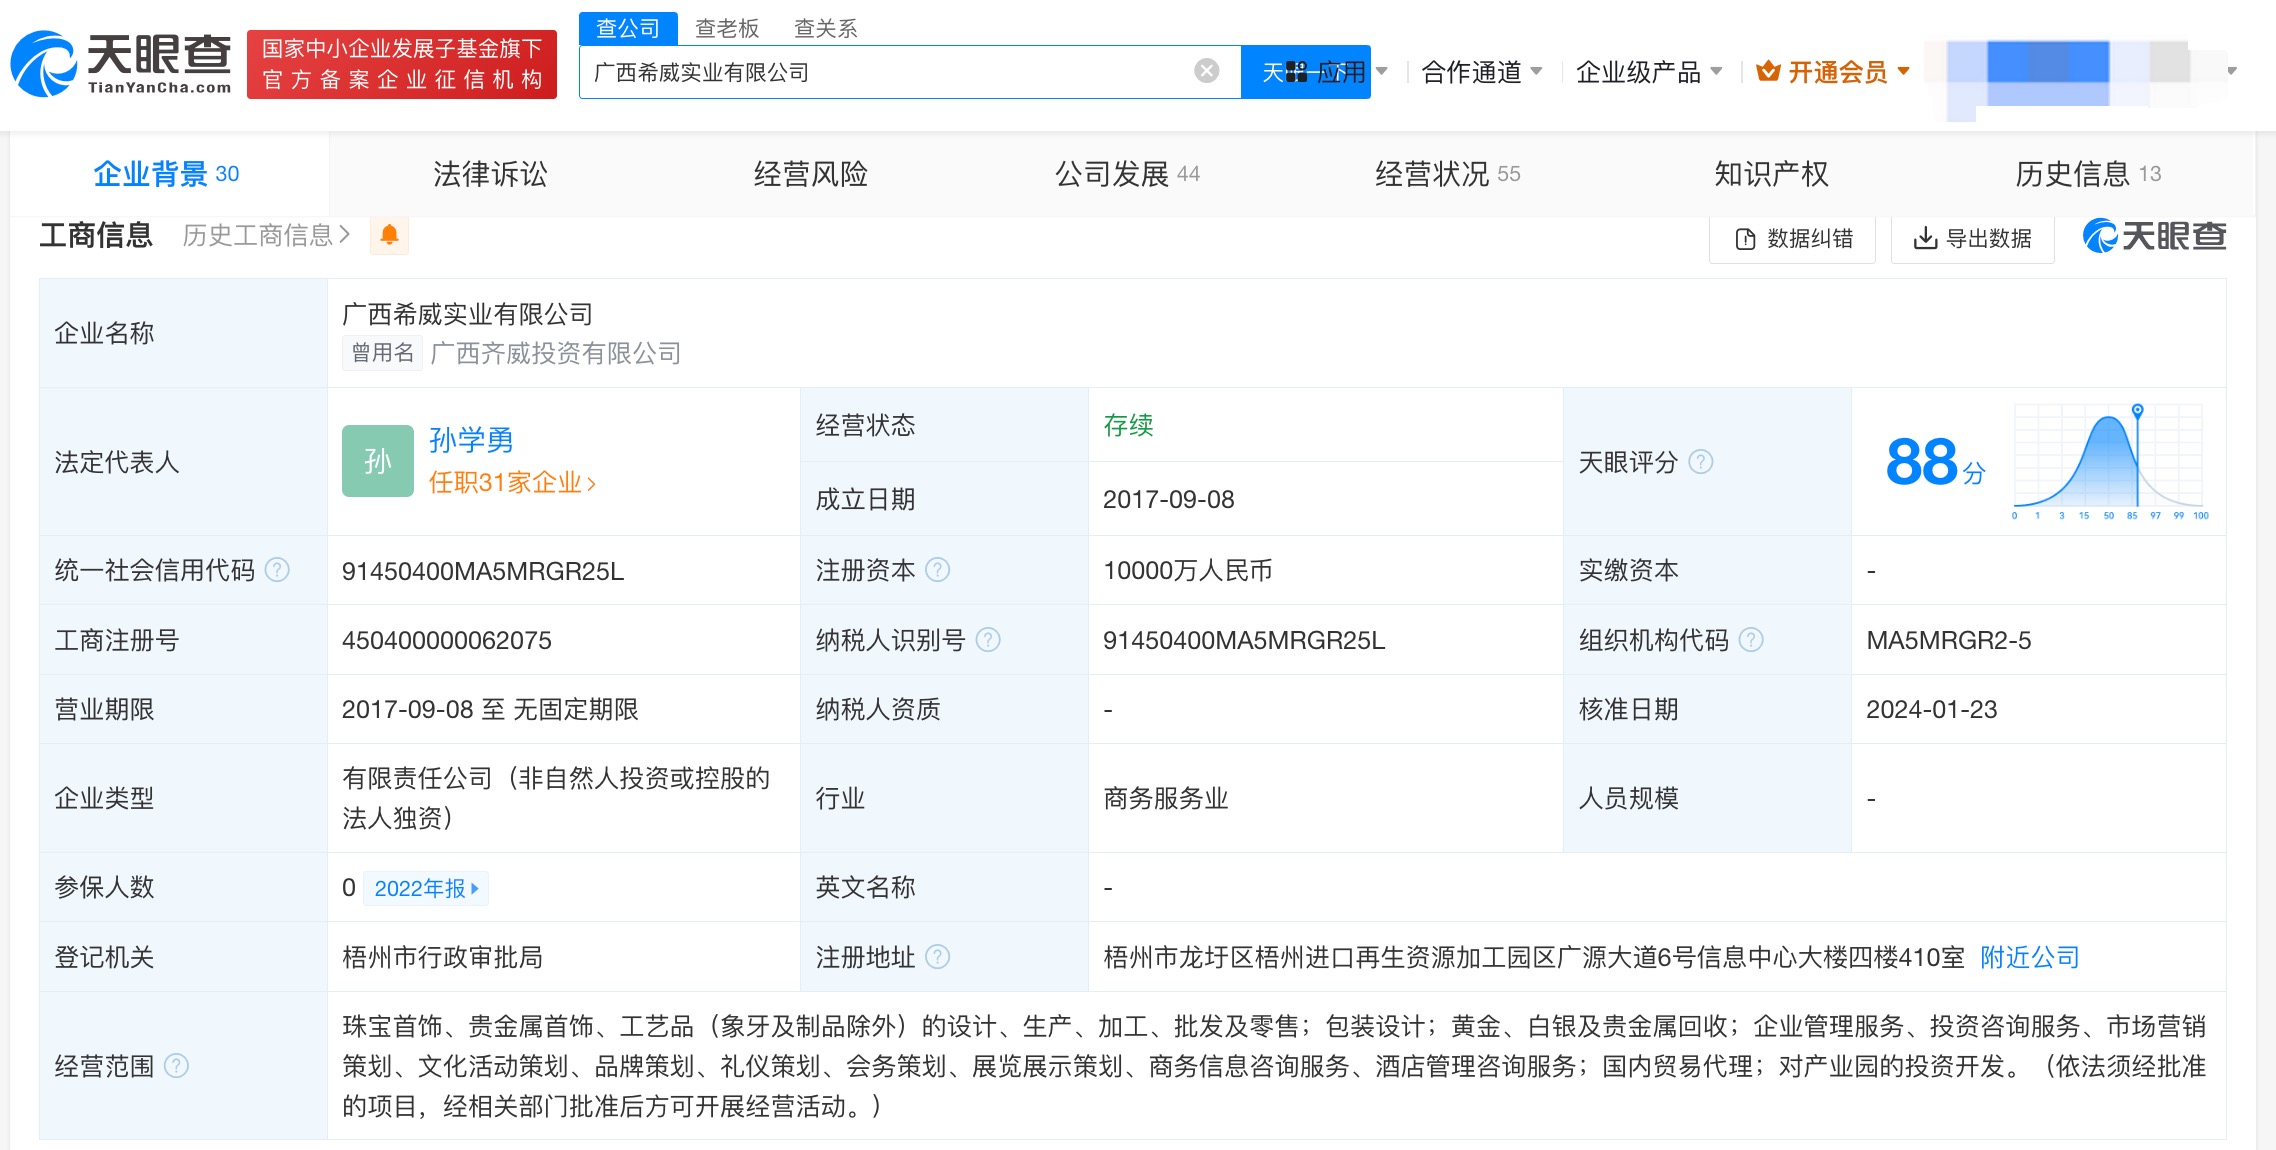Click help icon beside 经营范围
This screenshot has width=2276, height=1150.
(x=176, y=1066)
